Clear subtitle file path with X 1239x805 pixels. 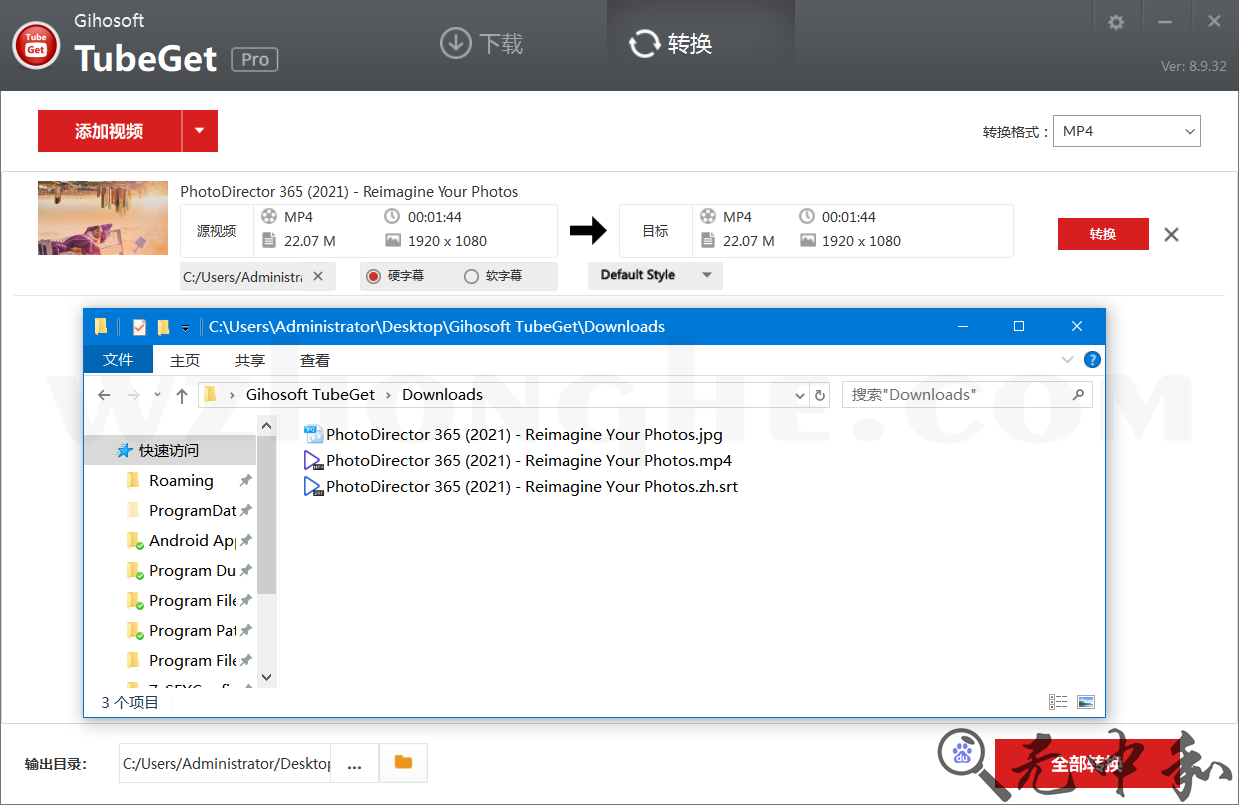pyautogui.click(x=318, y=276)
